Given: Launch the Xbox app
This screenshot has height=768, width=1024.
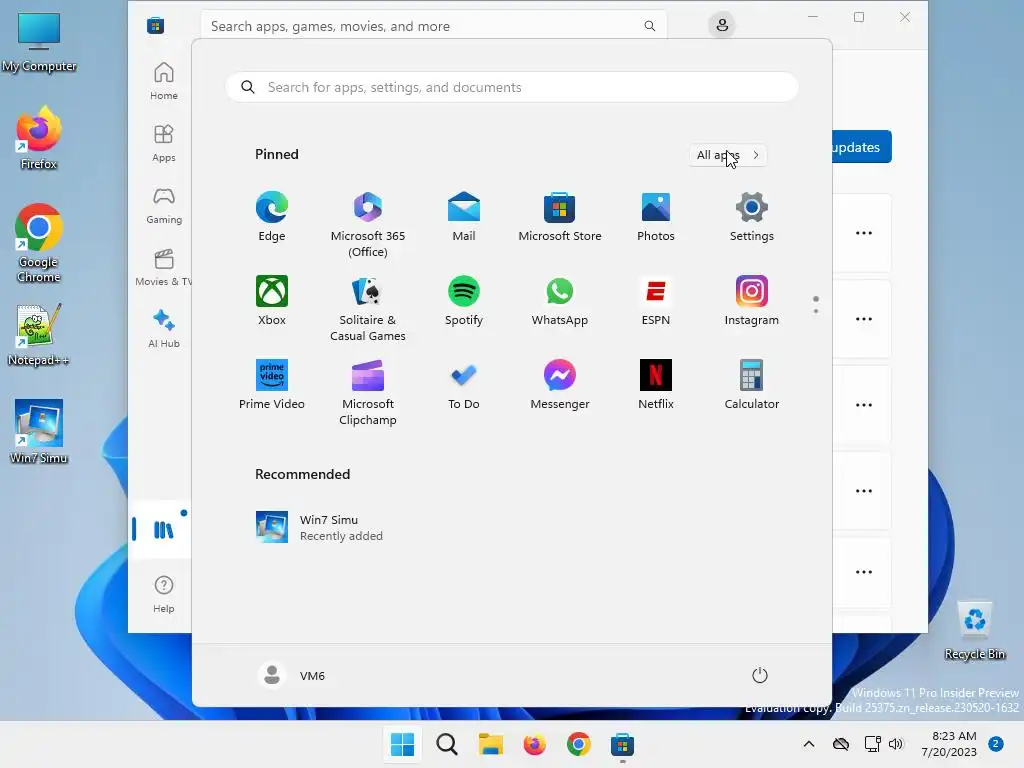Looking at the screenshot, I should click(x=272, y=300).
